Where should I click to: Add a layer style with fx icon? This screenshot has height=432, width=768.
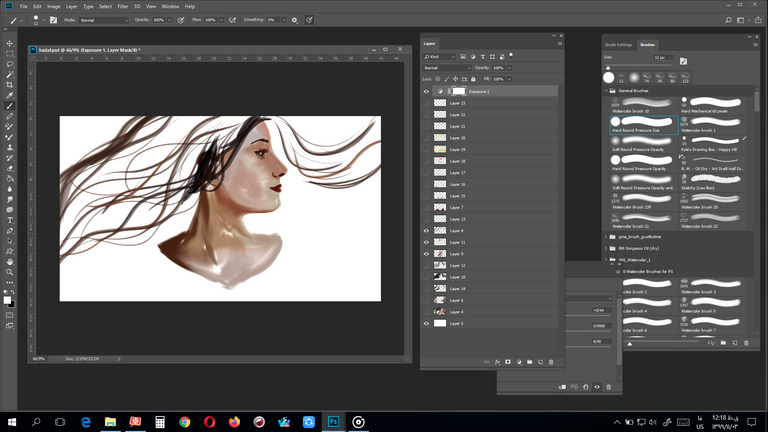point(497,362)
